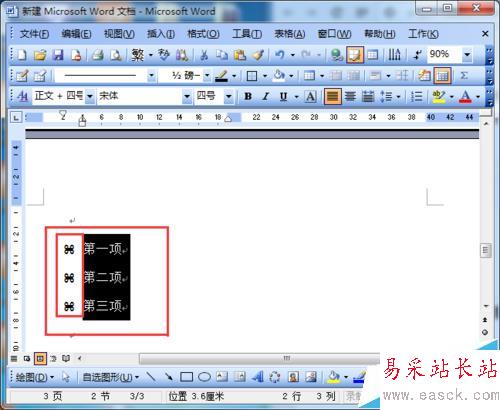Toggle numbered list formatting
Viewport: 500px width, 410px height.
[x=416, y=96]
